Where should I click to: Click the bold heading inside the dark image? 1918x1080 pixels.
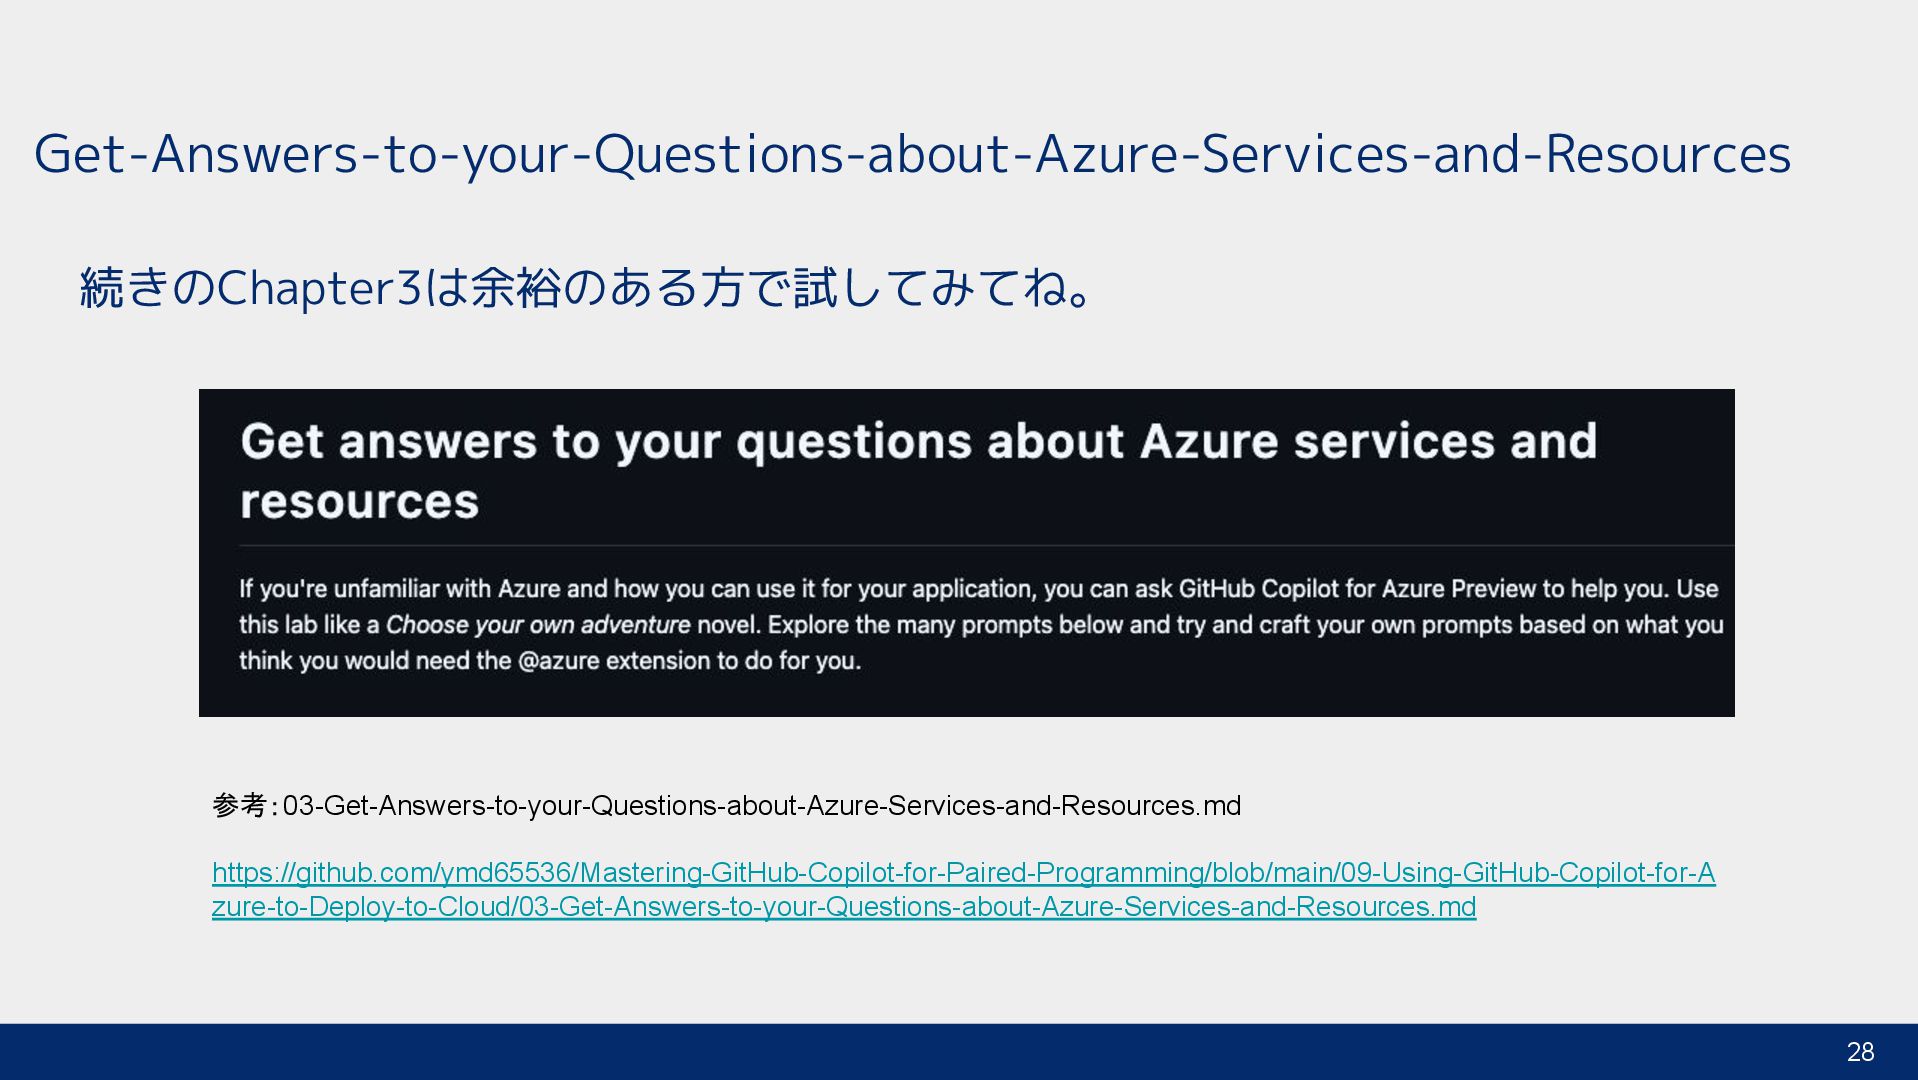click(x=918, y=442)
